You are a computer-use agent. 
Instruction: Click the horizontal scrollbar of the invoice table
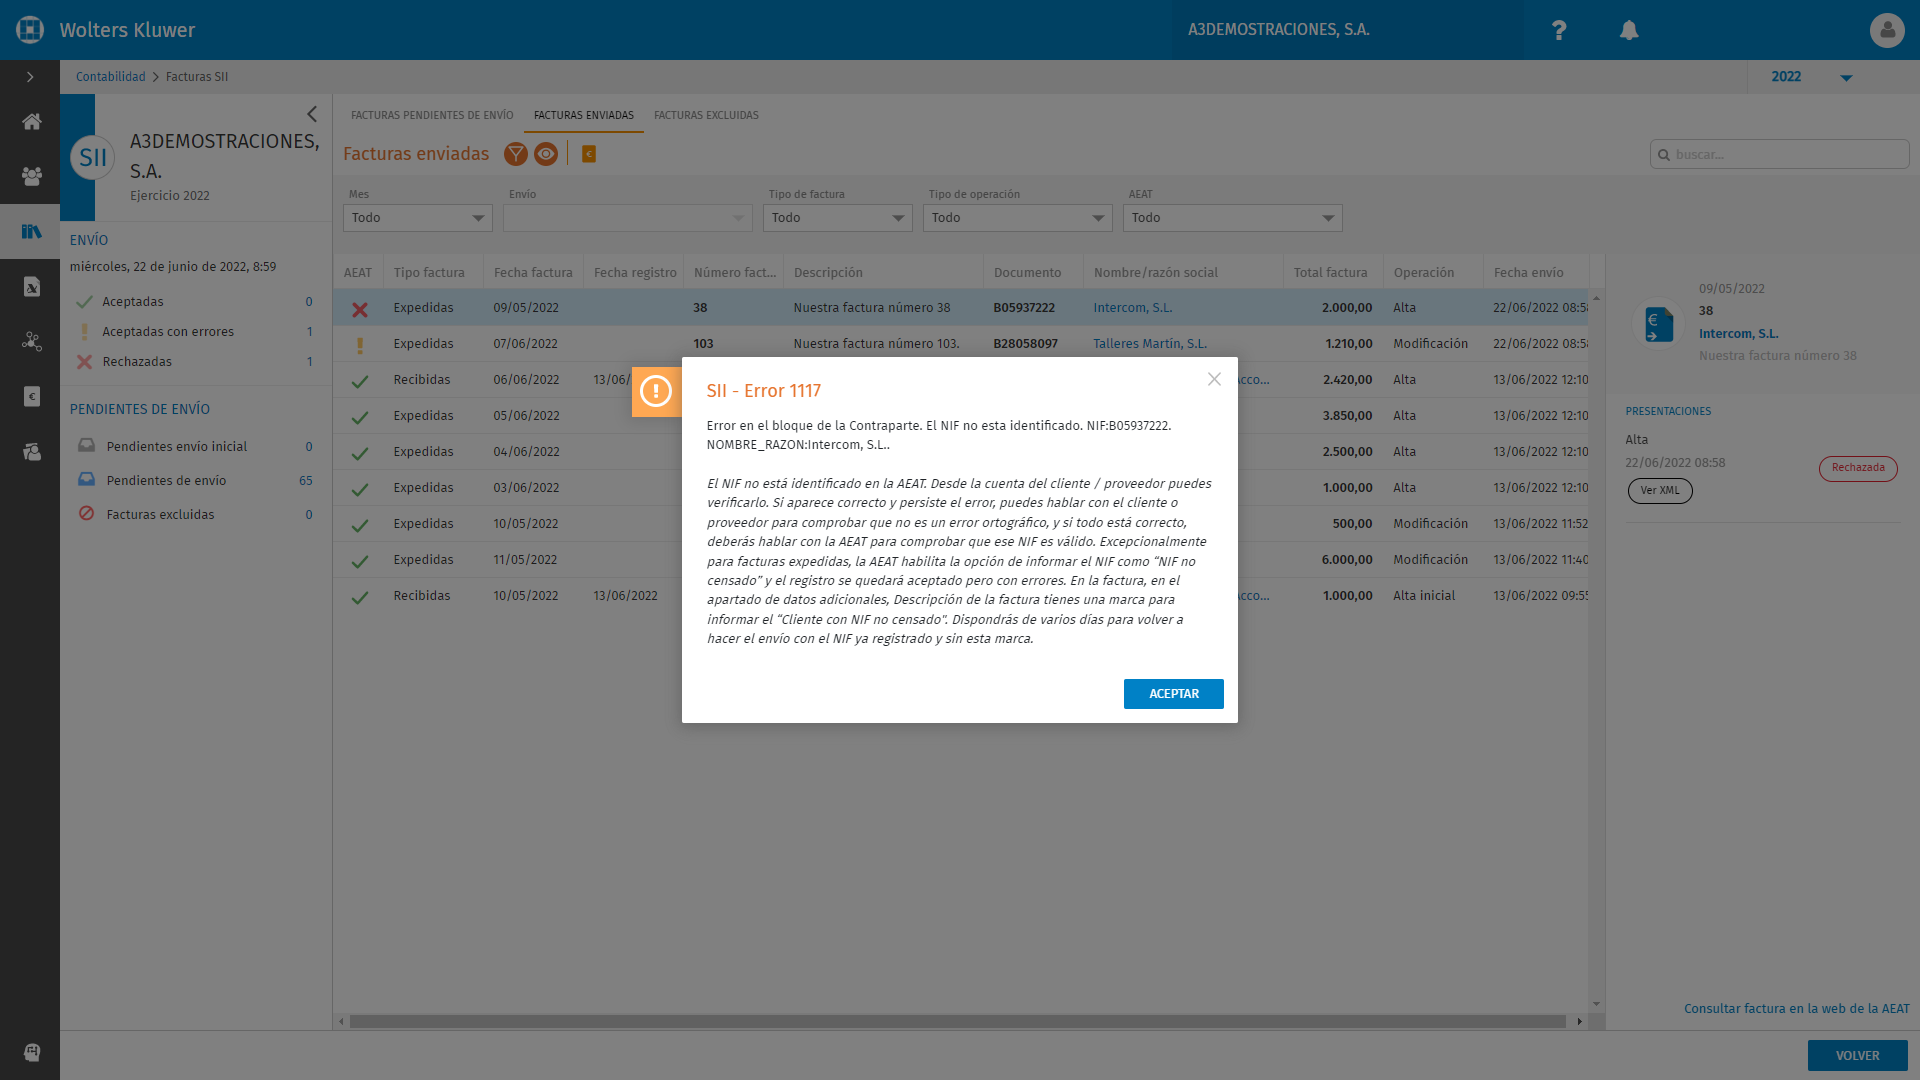pyautogui.click(x=958, y=1022)
